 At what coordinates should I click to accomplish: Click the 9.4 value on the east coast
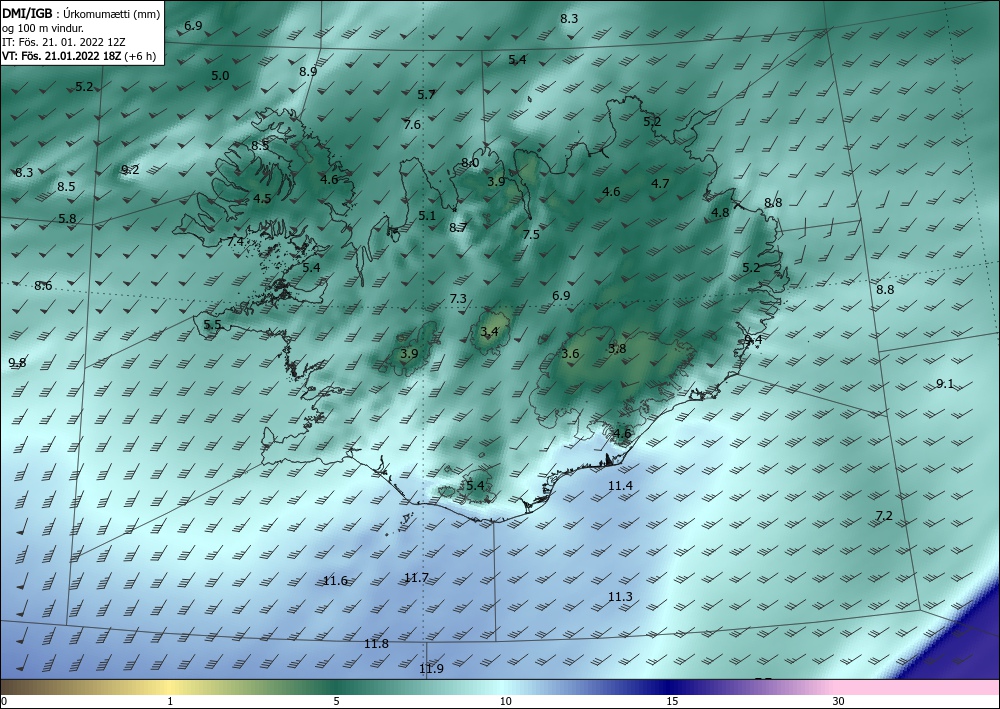(x=753, y=340)
